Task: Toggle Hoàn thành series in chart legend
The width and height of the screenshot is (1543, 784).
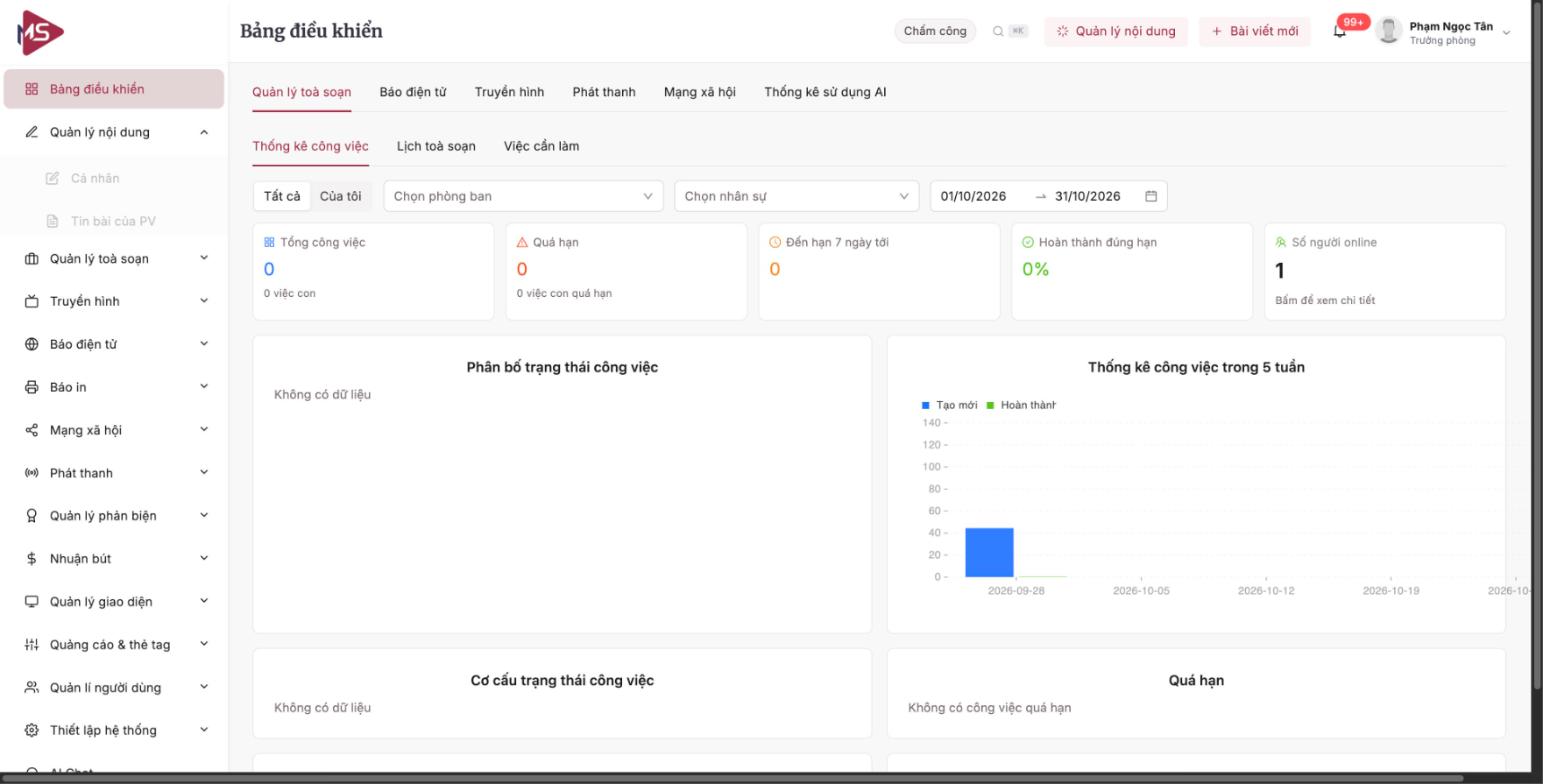Action: pos(1021,405)
